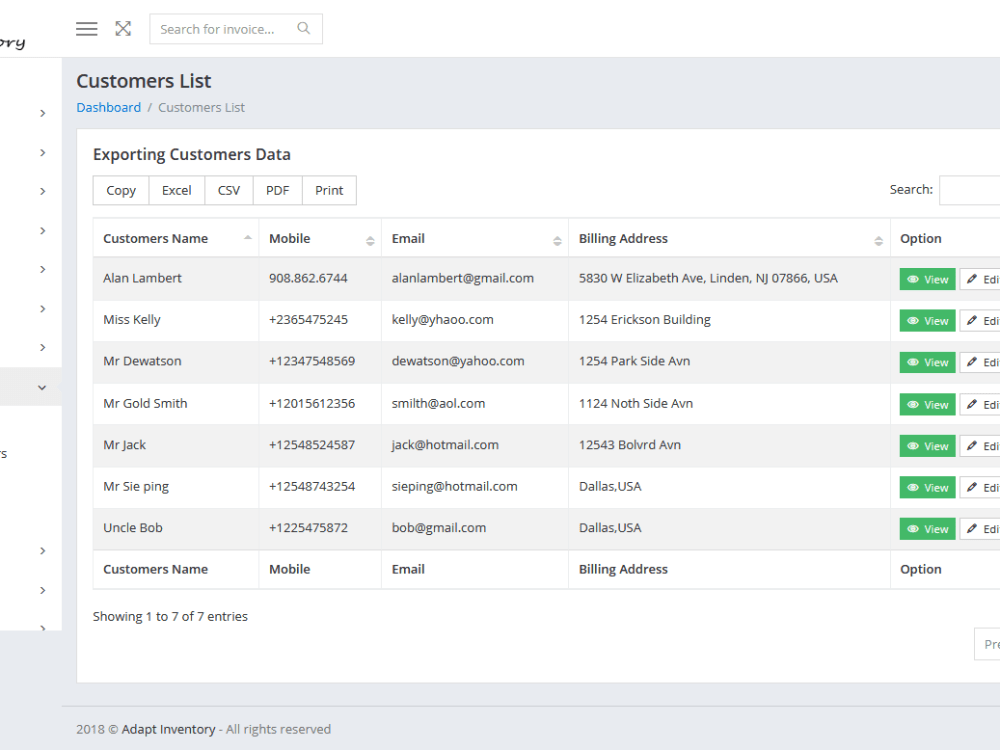Viewport: 1000px width, 750px height.
Task: Toggle the fullscreen expand icon
Action: tap(123, 29)
